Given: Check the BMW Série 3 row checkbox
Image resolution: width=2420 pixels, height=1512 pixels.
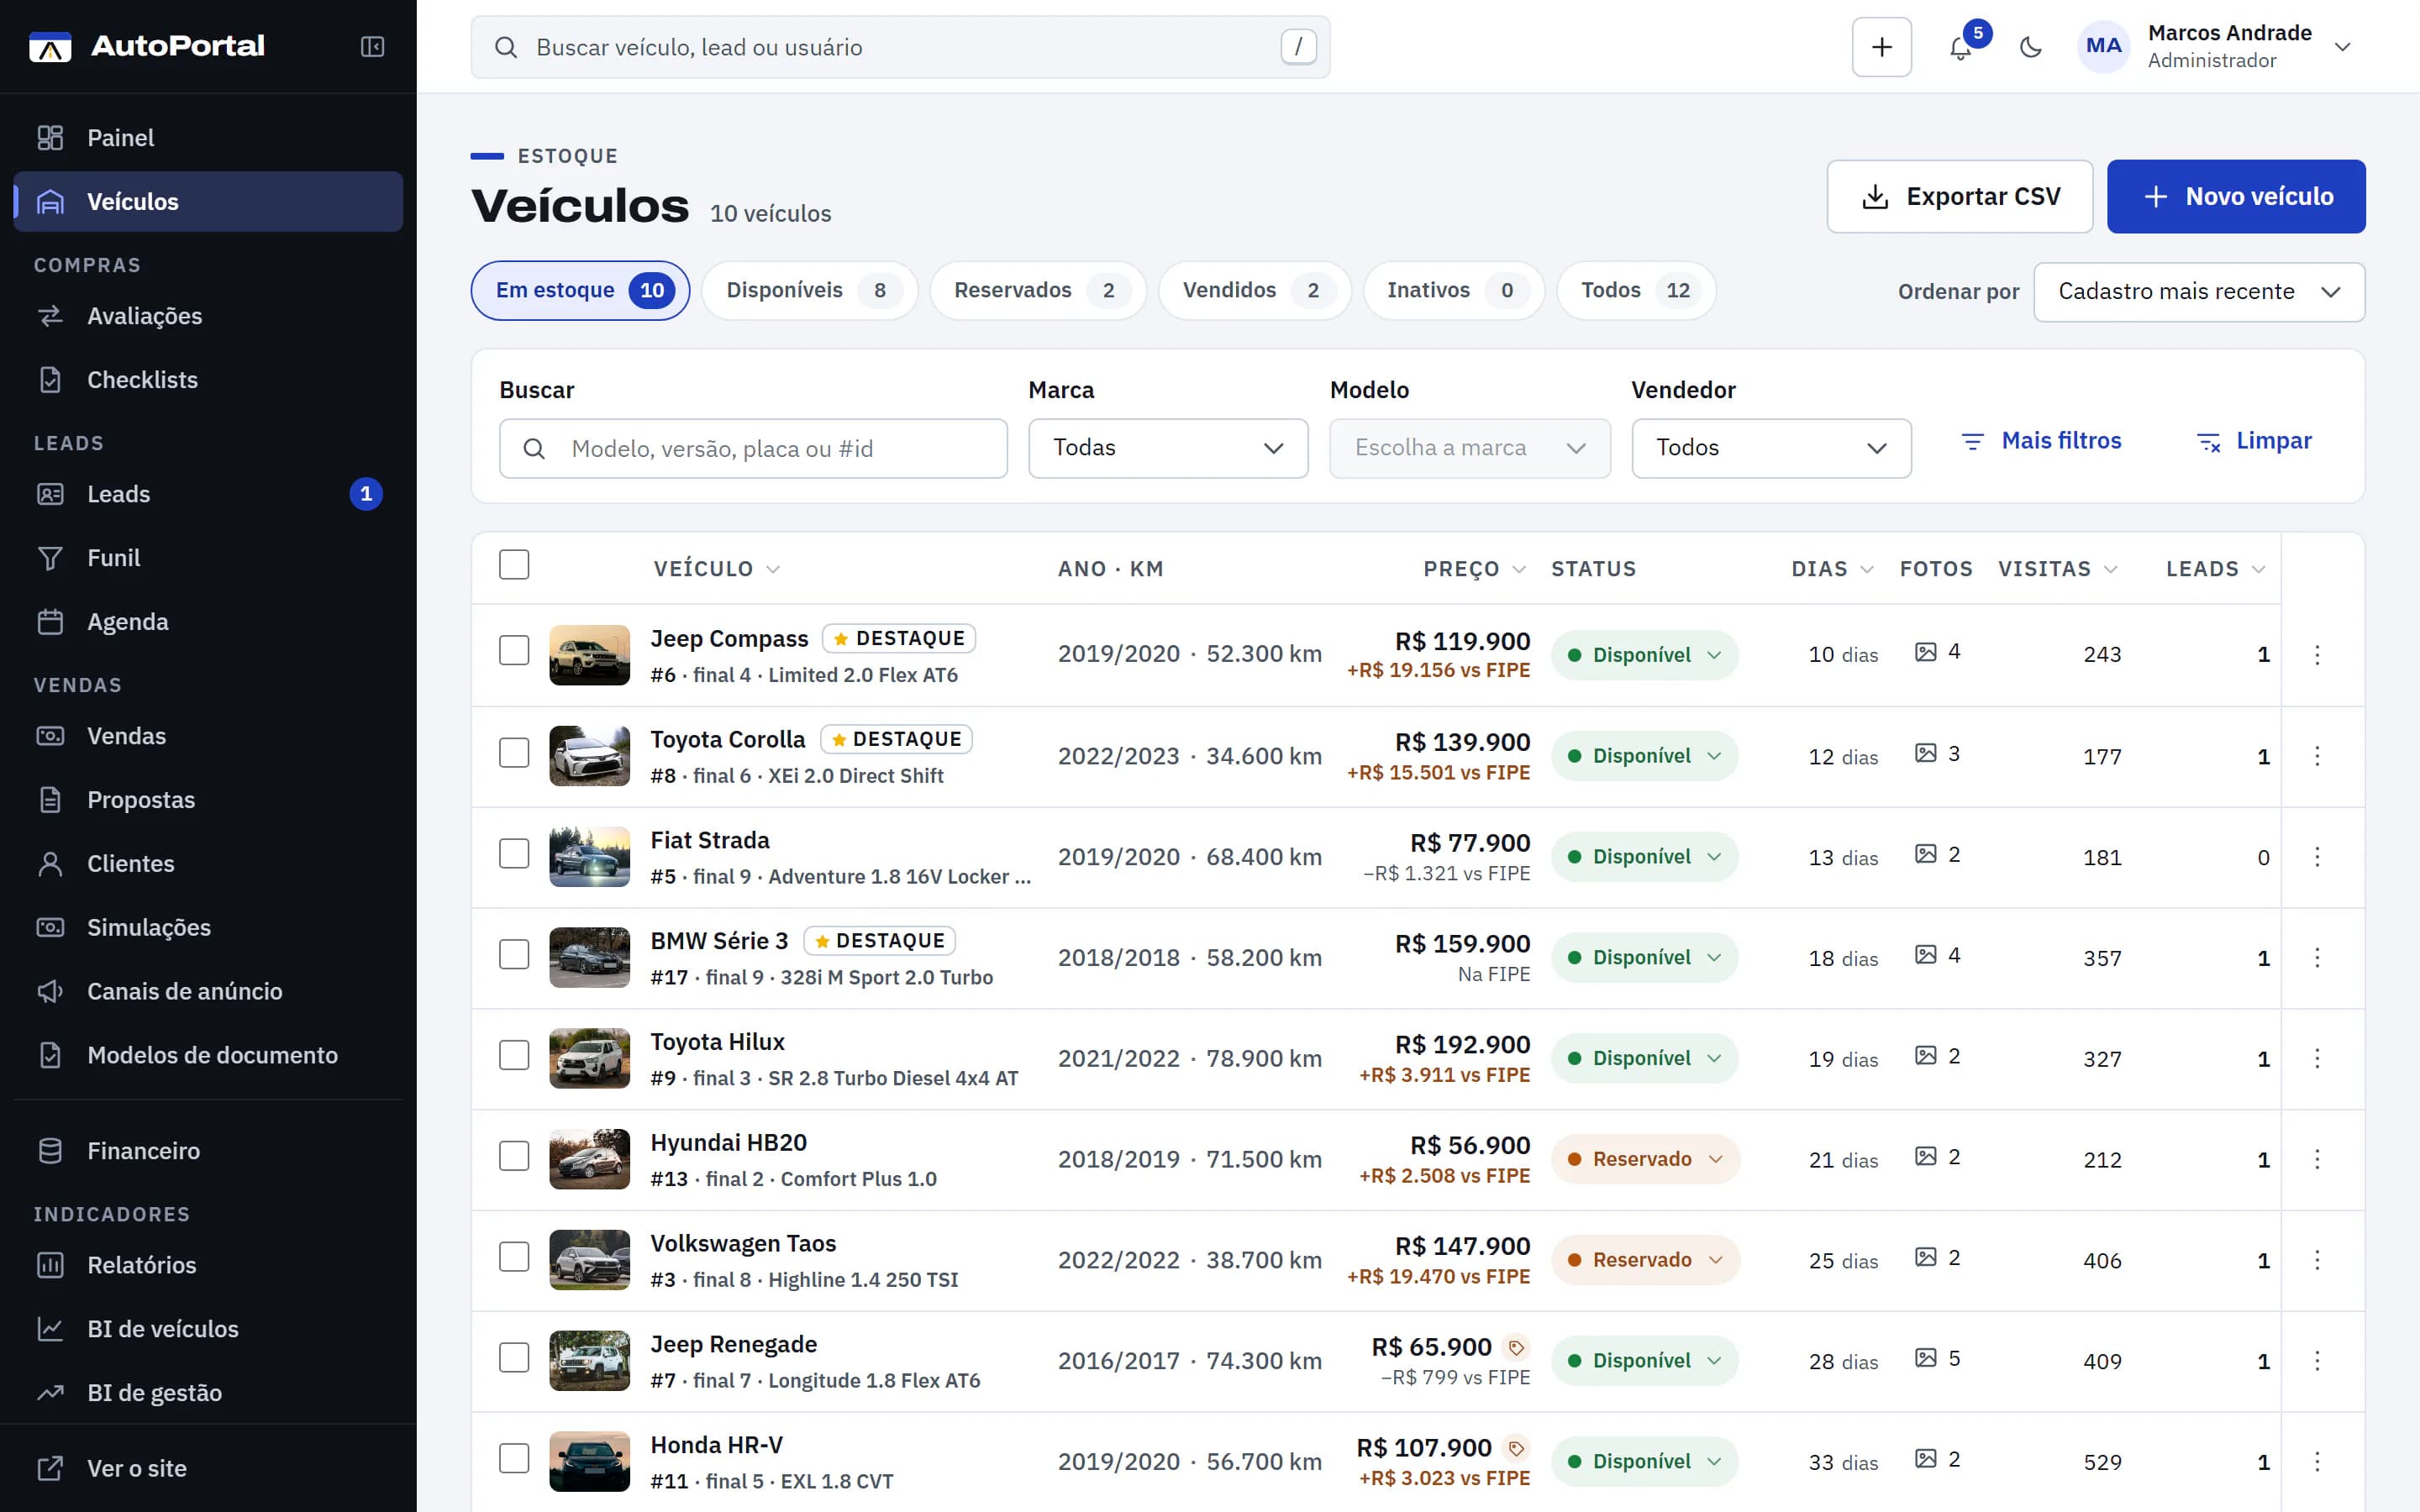Looking at the screenshot, I should (514, 954).
